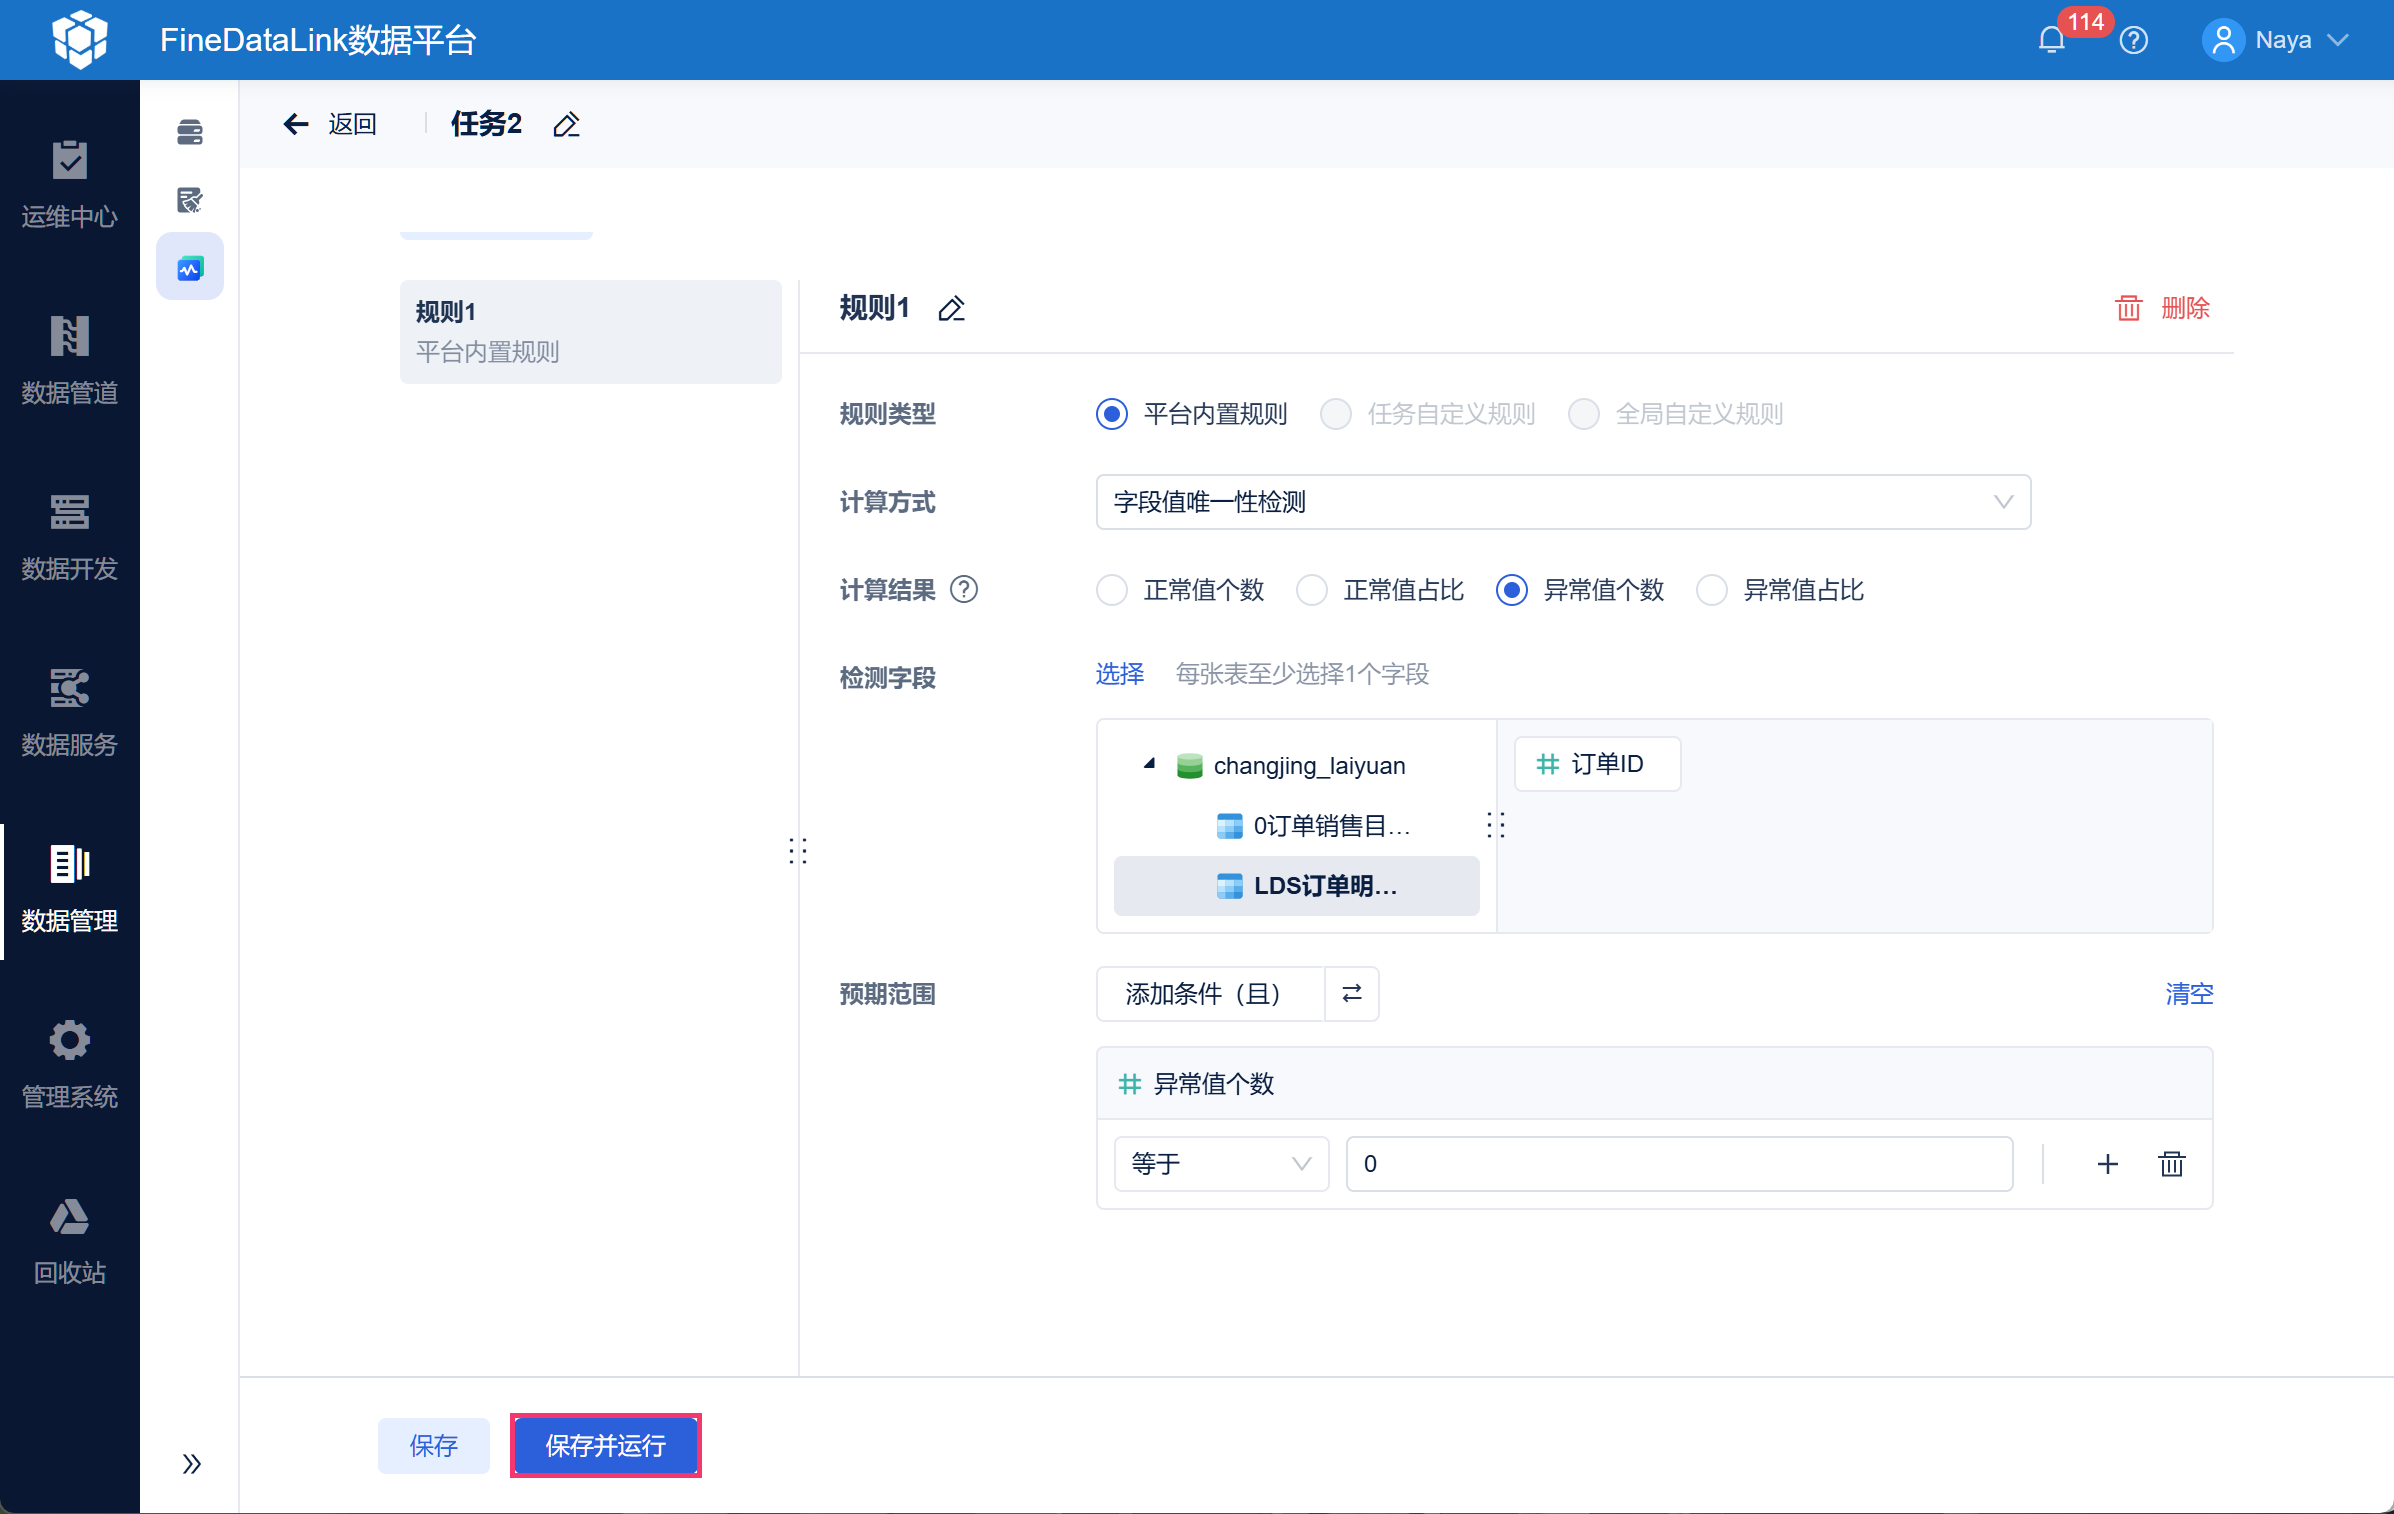Click the 返回 back arrow
The width and height of the screenshot is (2394, 1514).
pyautogui.click(x=295, y=124)
